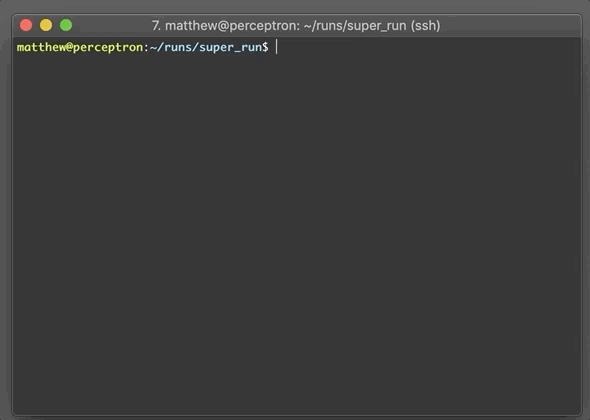
Task: Click the command line cursor after the prompt
Action: click(277, 47)
